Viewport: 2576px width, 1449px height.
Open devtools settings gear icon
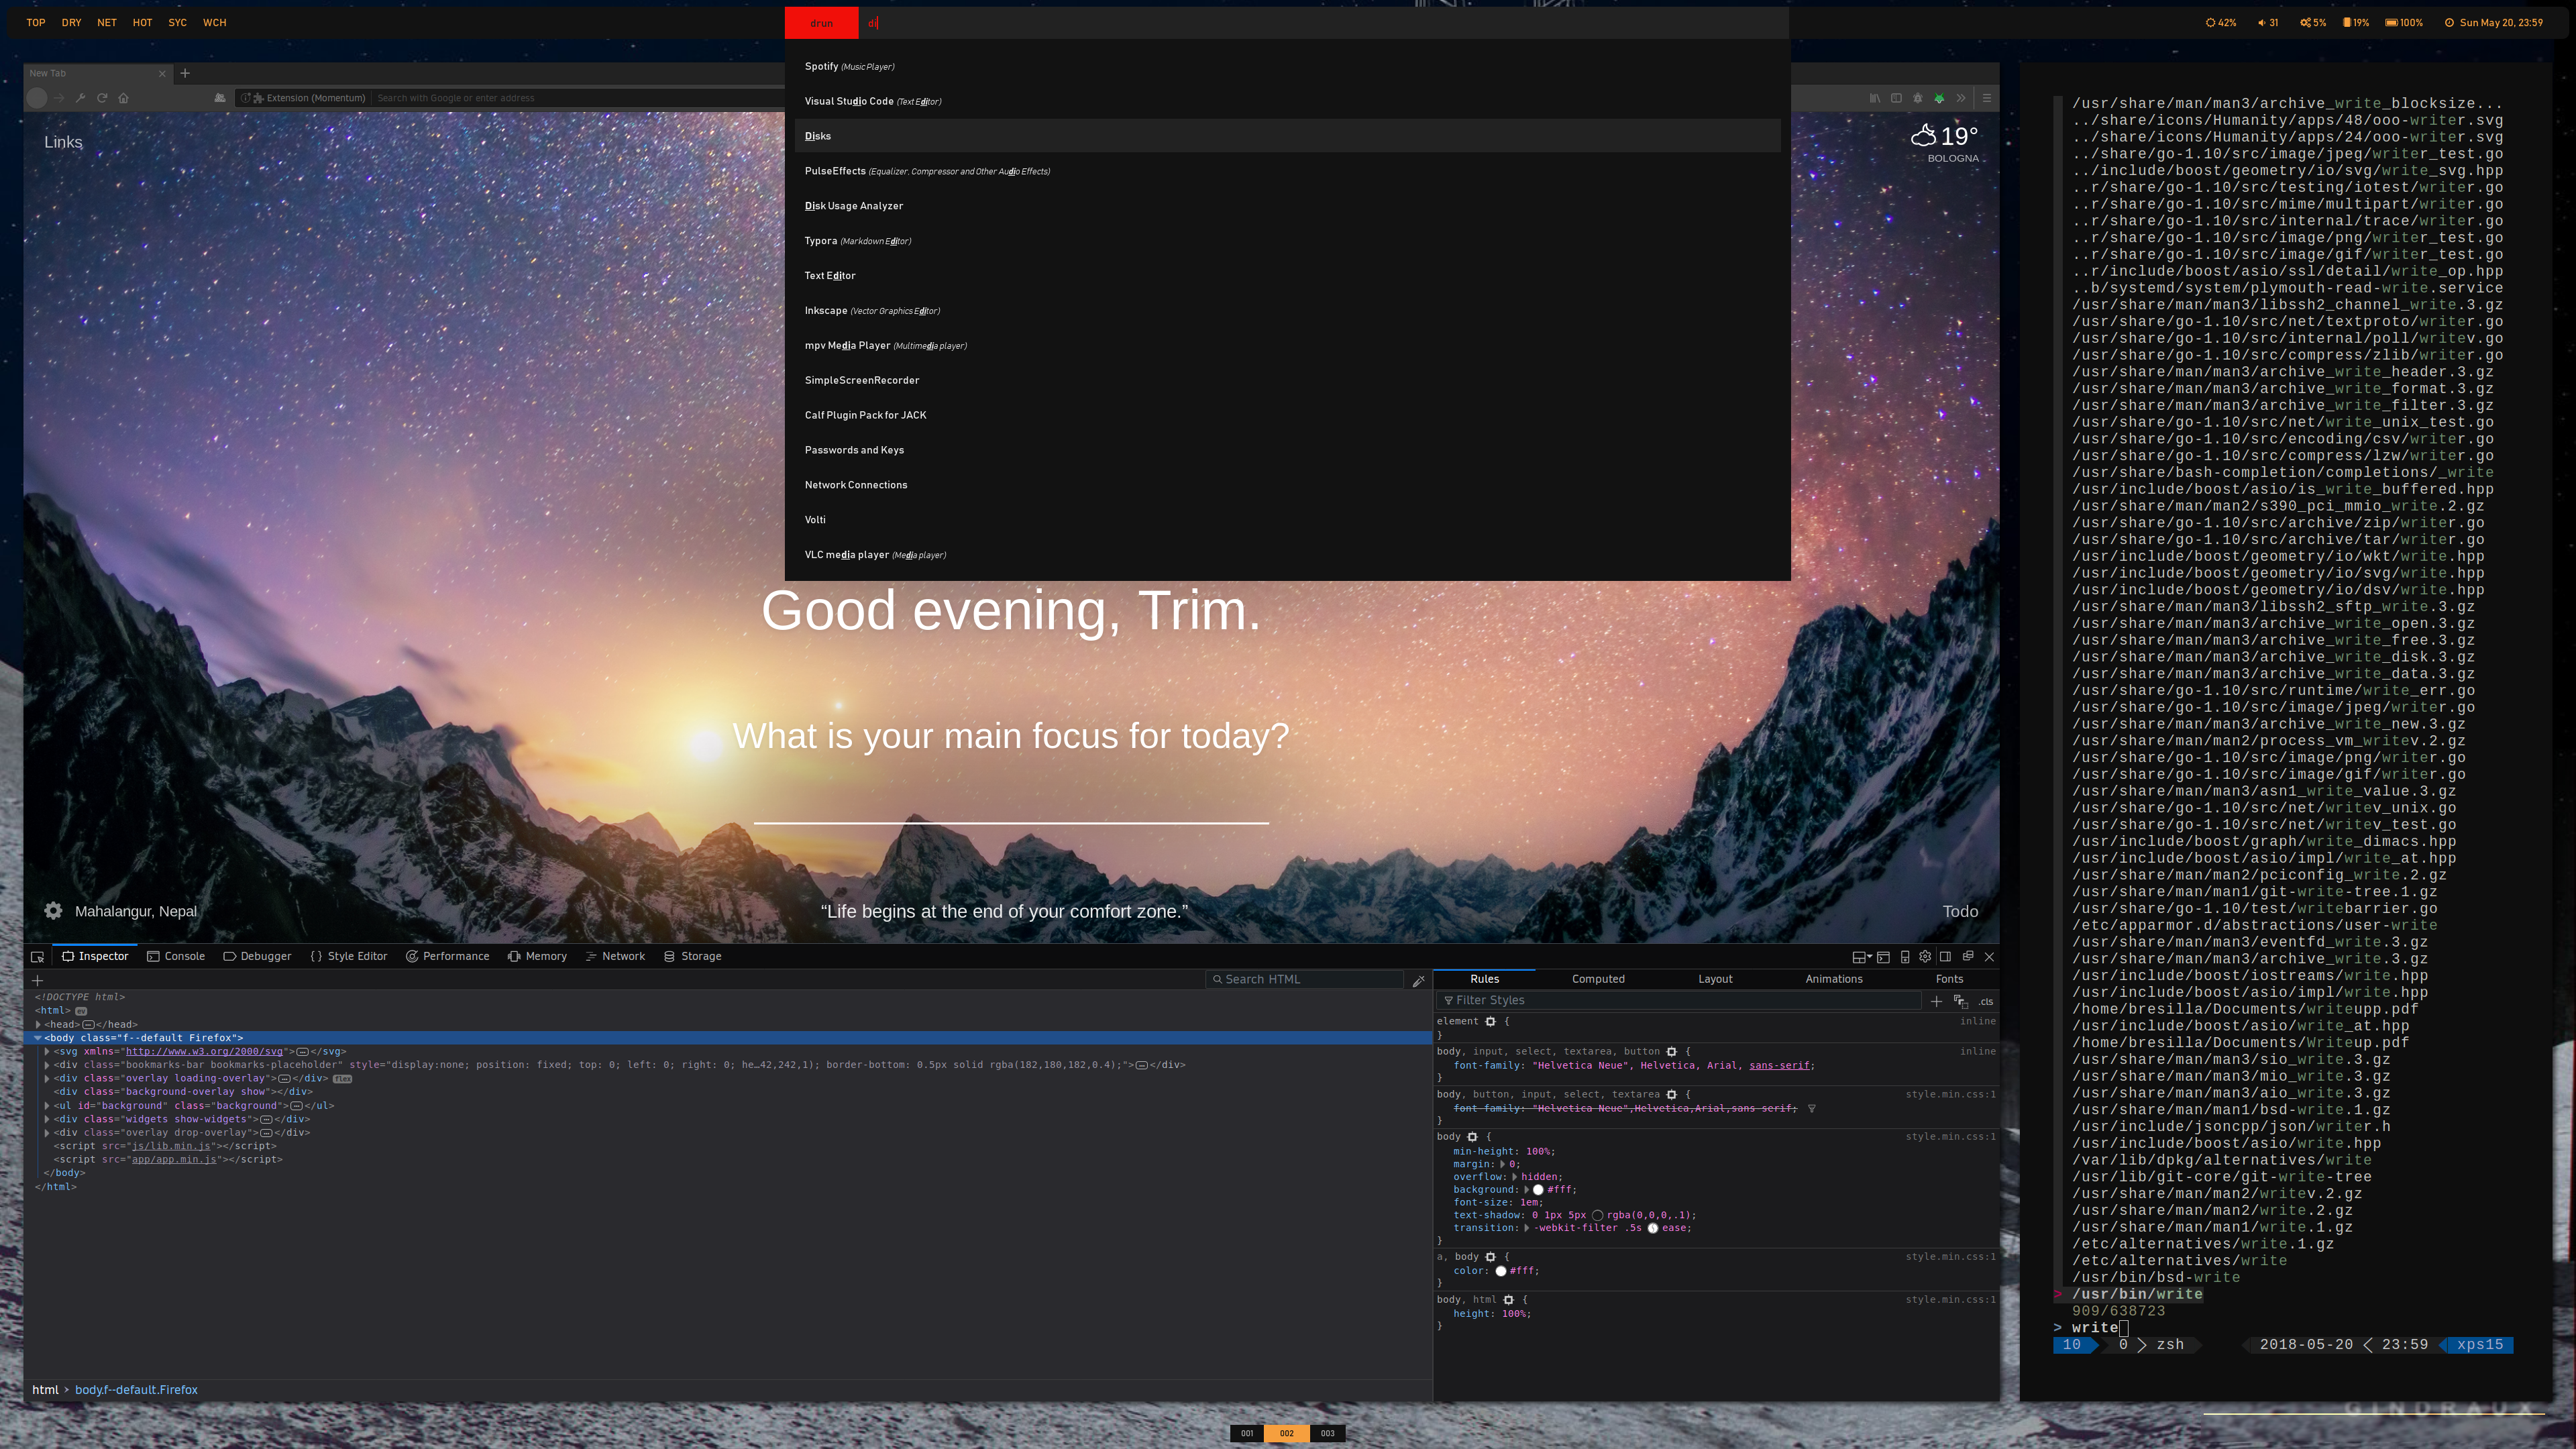coord(1925,957)
